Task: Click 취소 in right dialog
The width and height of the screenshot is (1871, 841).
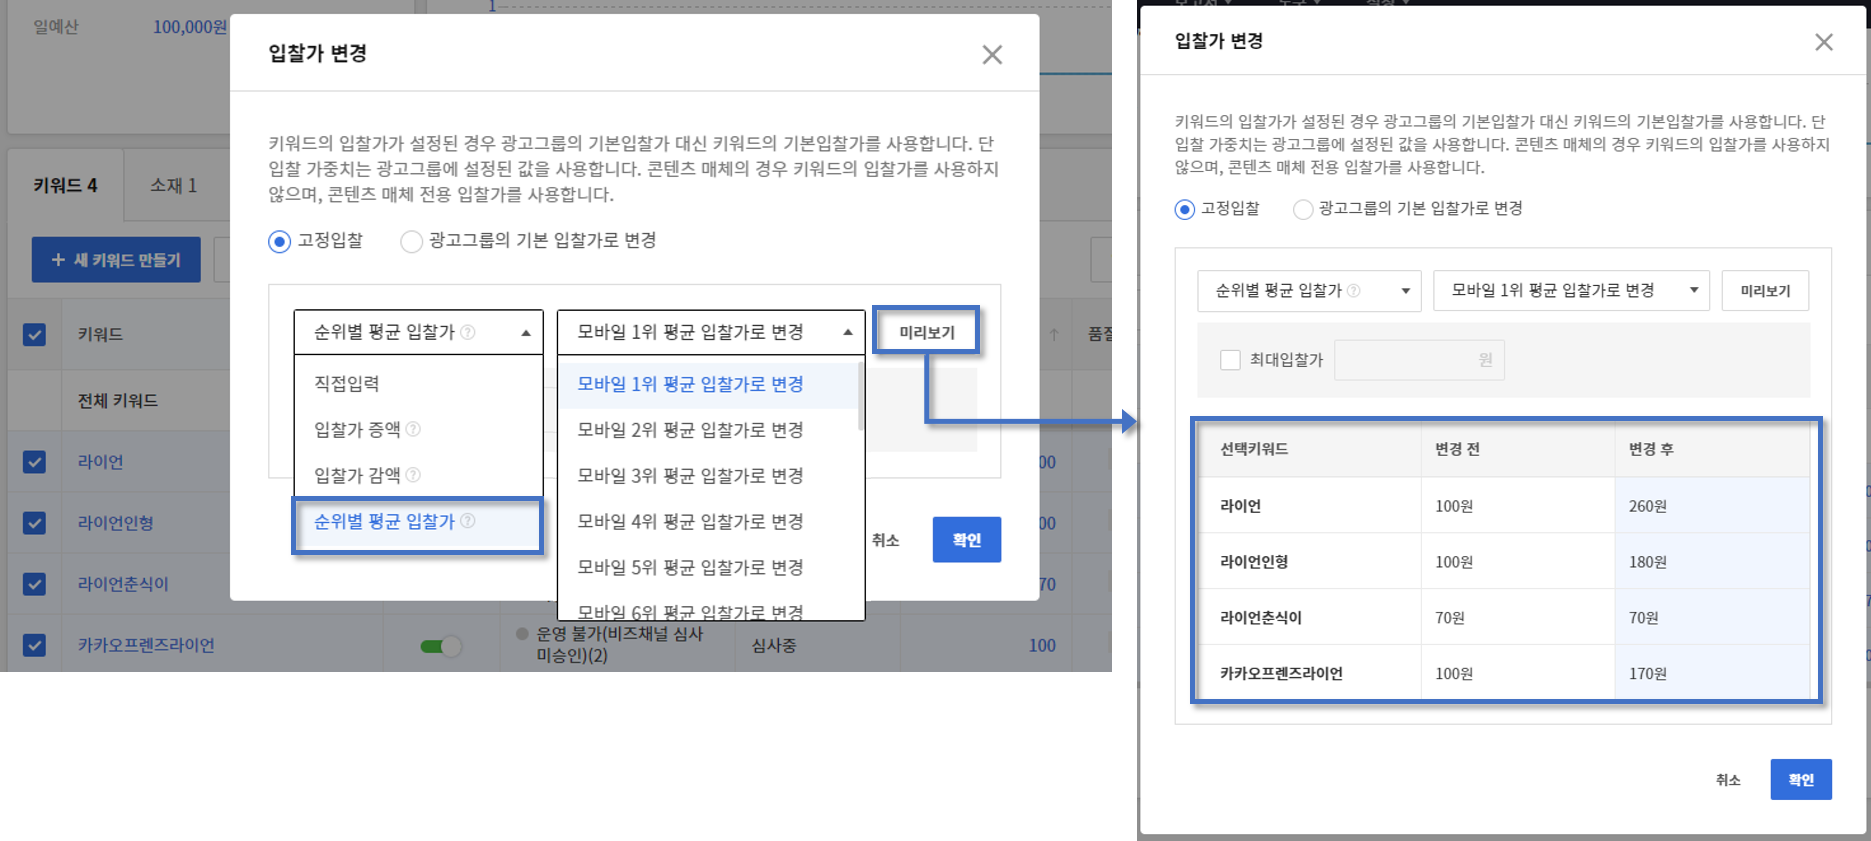Action: (1728, 780)
